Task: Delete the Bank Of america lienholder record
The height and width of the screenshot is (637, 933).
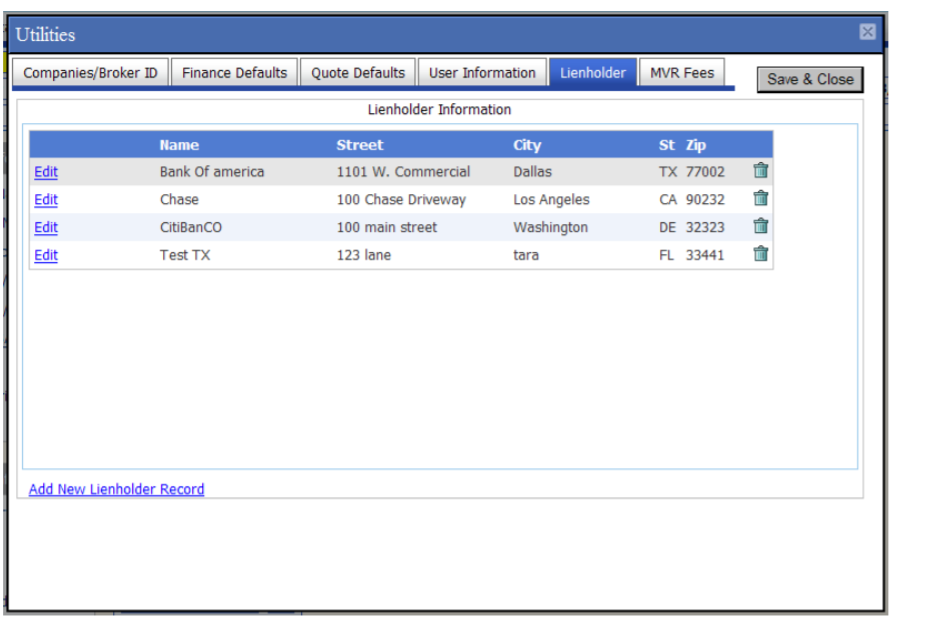Action: click(760, 170)
